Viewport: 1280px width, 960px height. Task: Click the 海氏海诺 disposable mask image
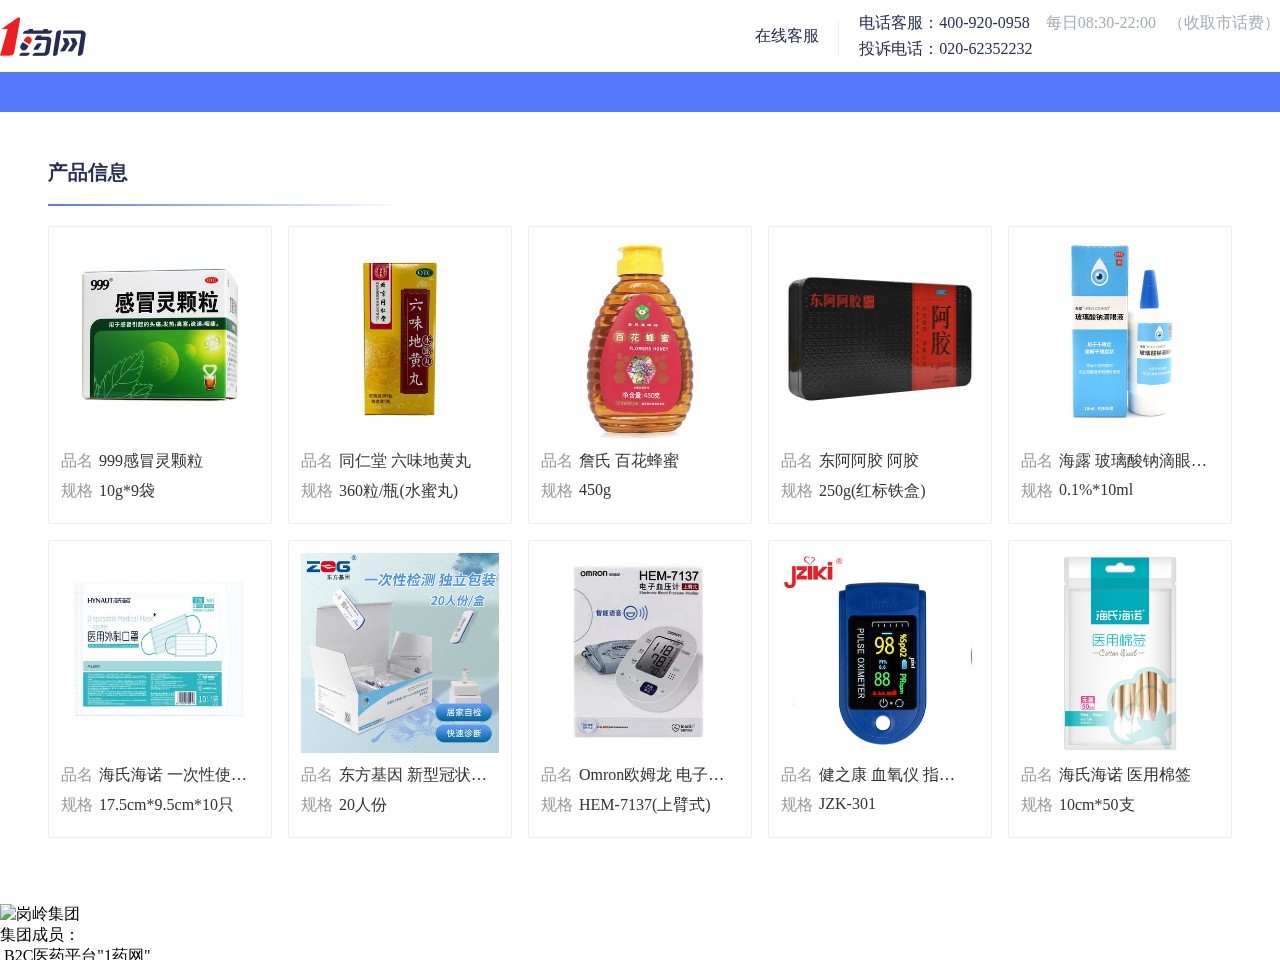click(x=160, y=652)
